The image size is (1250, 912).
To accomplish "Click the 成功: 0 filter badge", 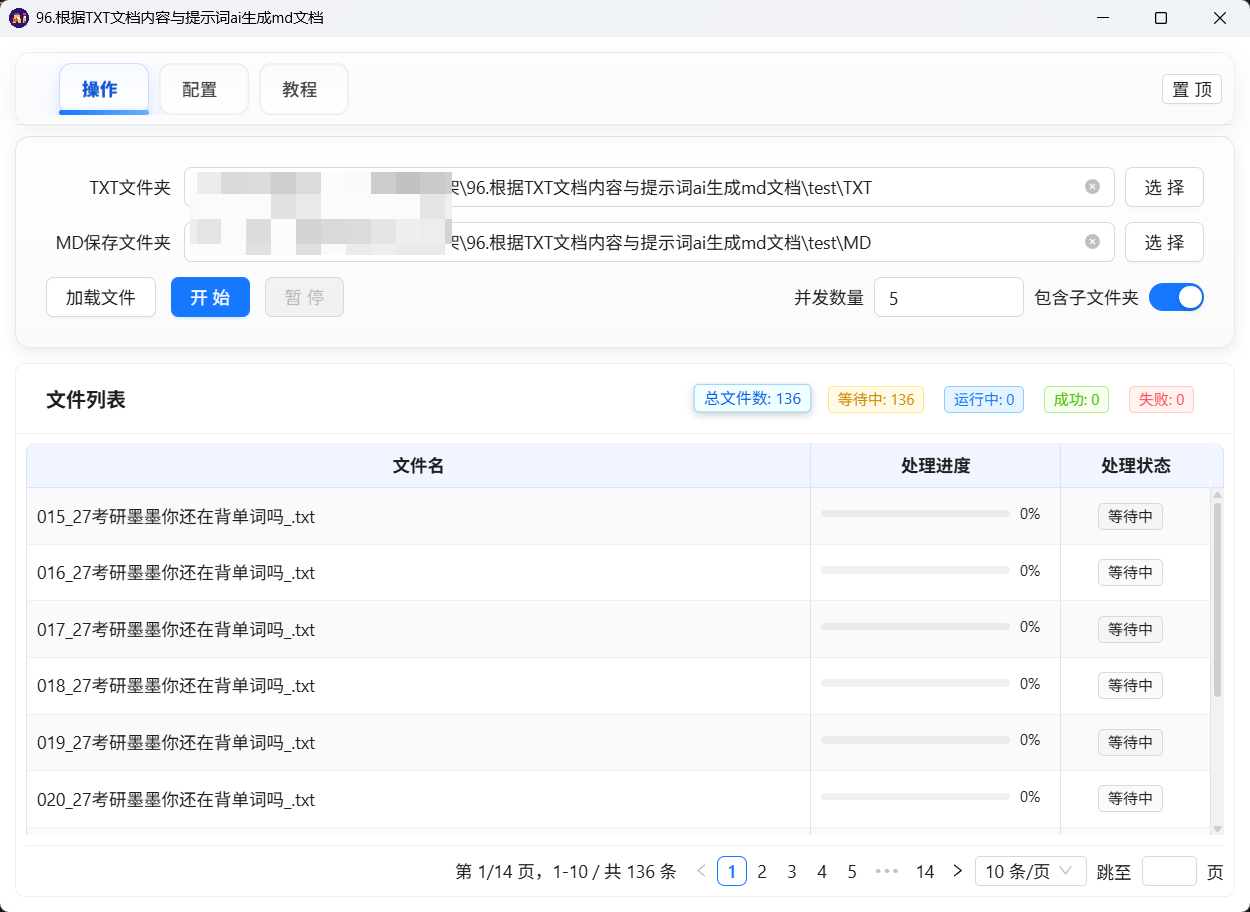I will click(1076, 398).
